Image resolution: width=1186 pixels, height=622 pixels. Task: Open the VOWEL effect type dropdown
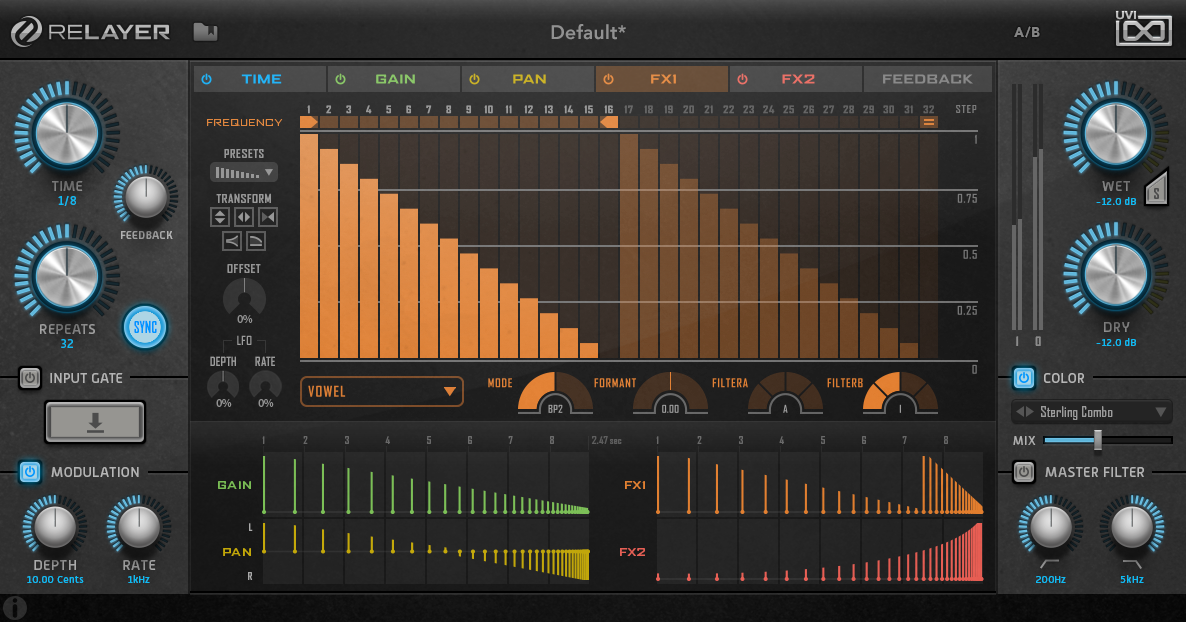(381, 391)
